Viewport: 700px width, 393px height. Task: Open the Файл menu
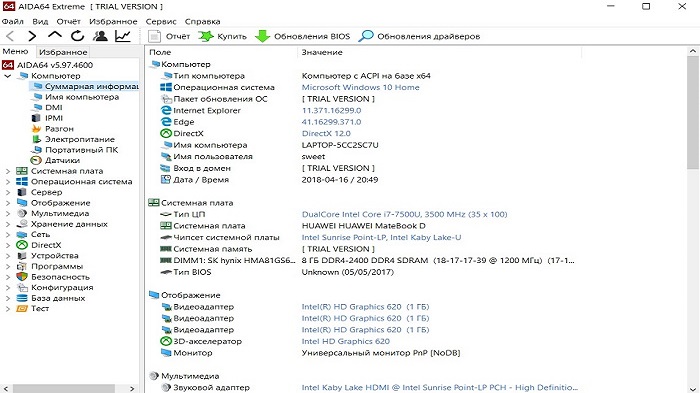click(x=13, y=21)
